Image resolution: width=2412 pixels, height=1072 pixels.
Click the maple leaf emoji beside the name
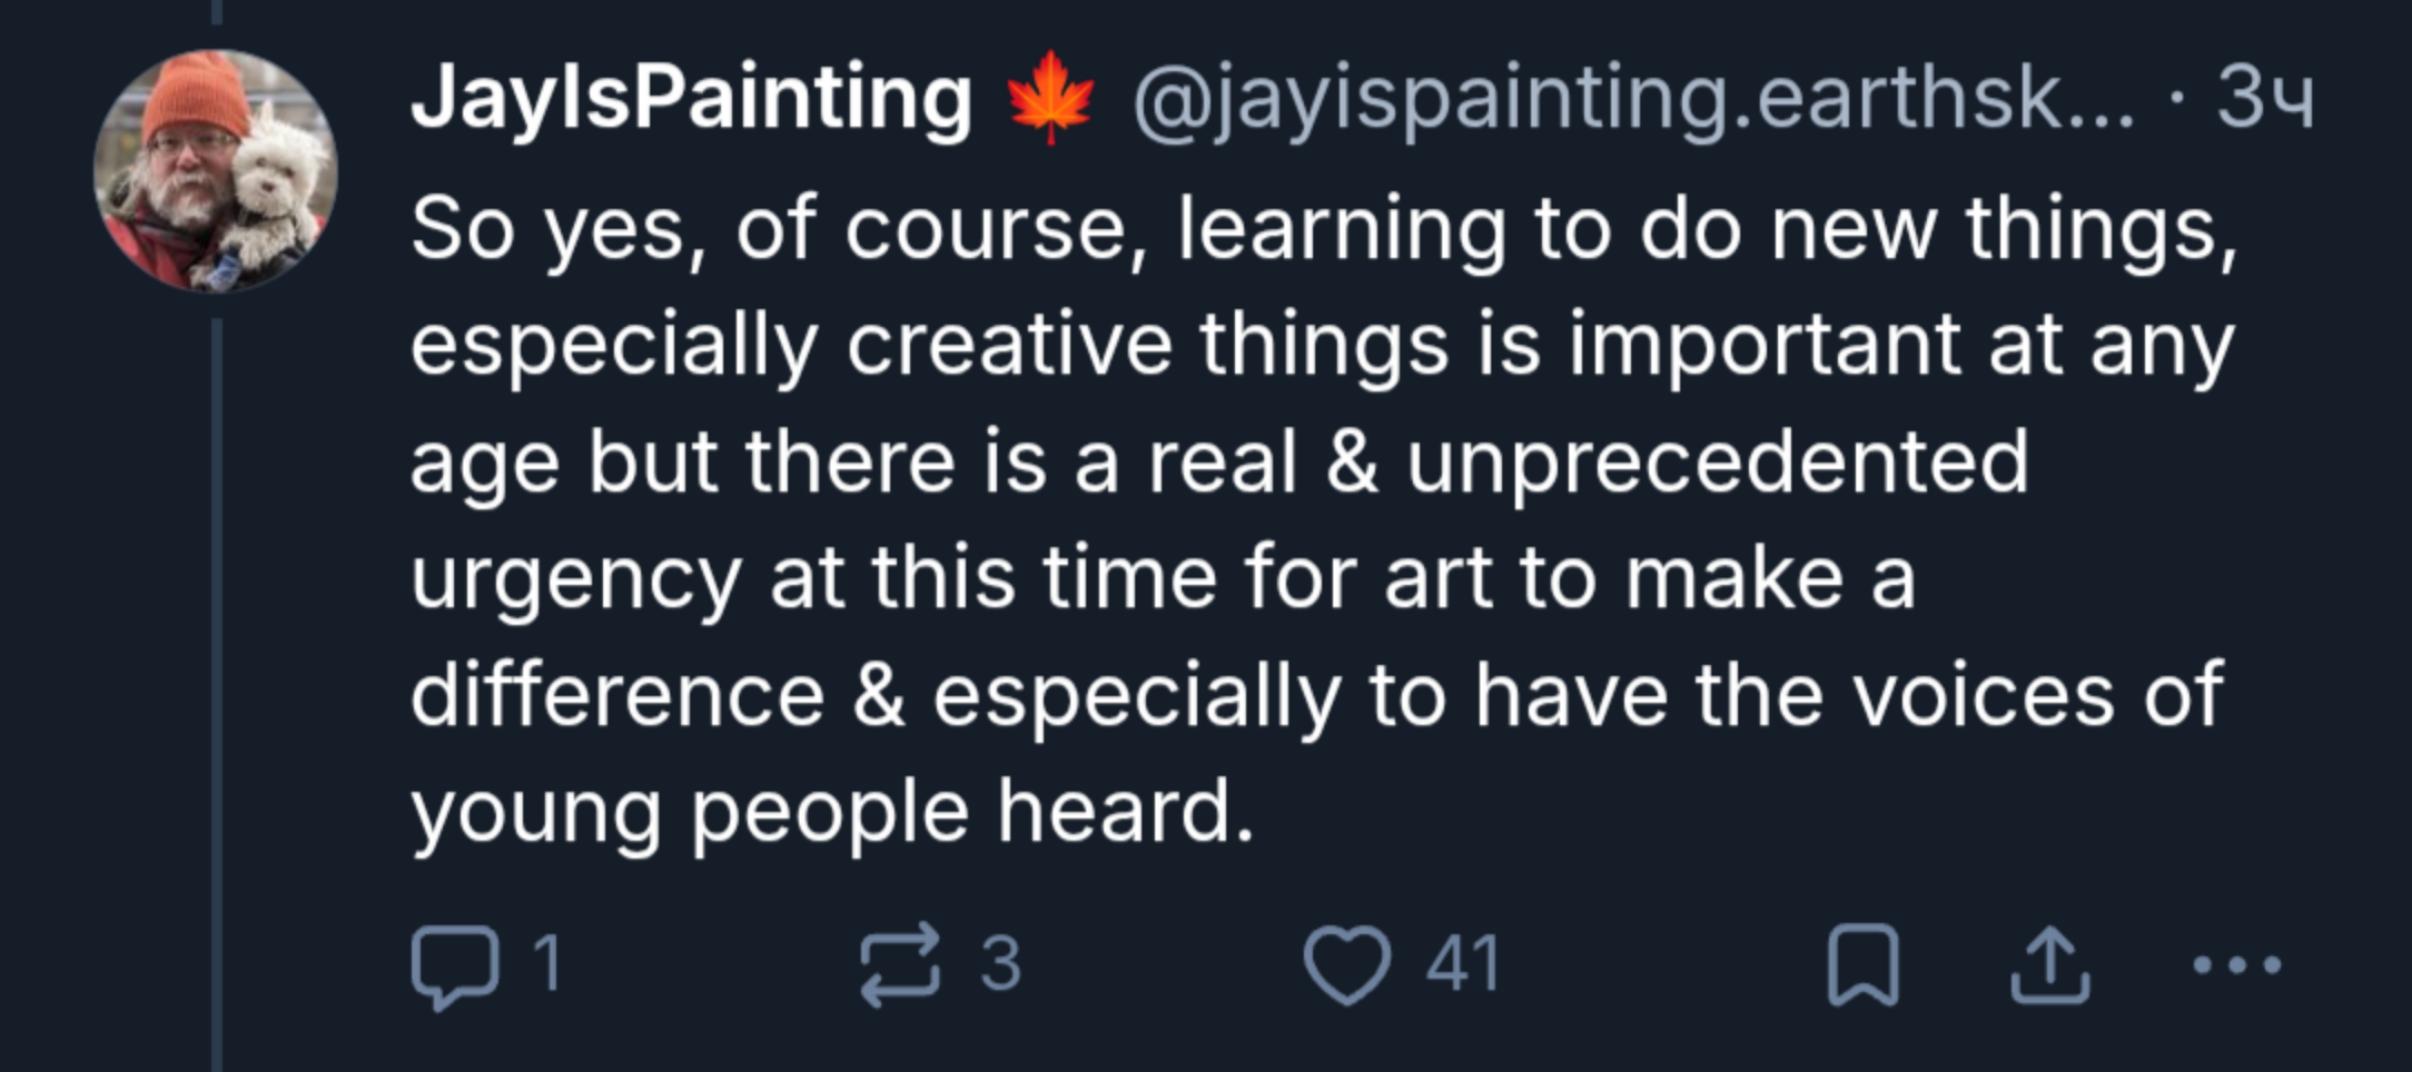pos(1050,98)
